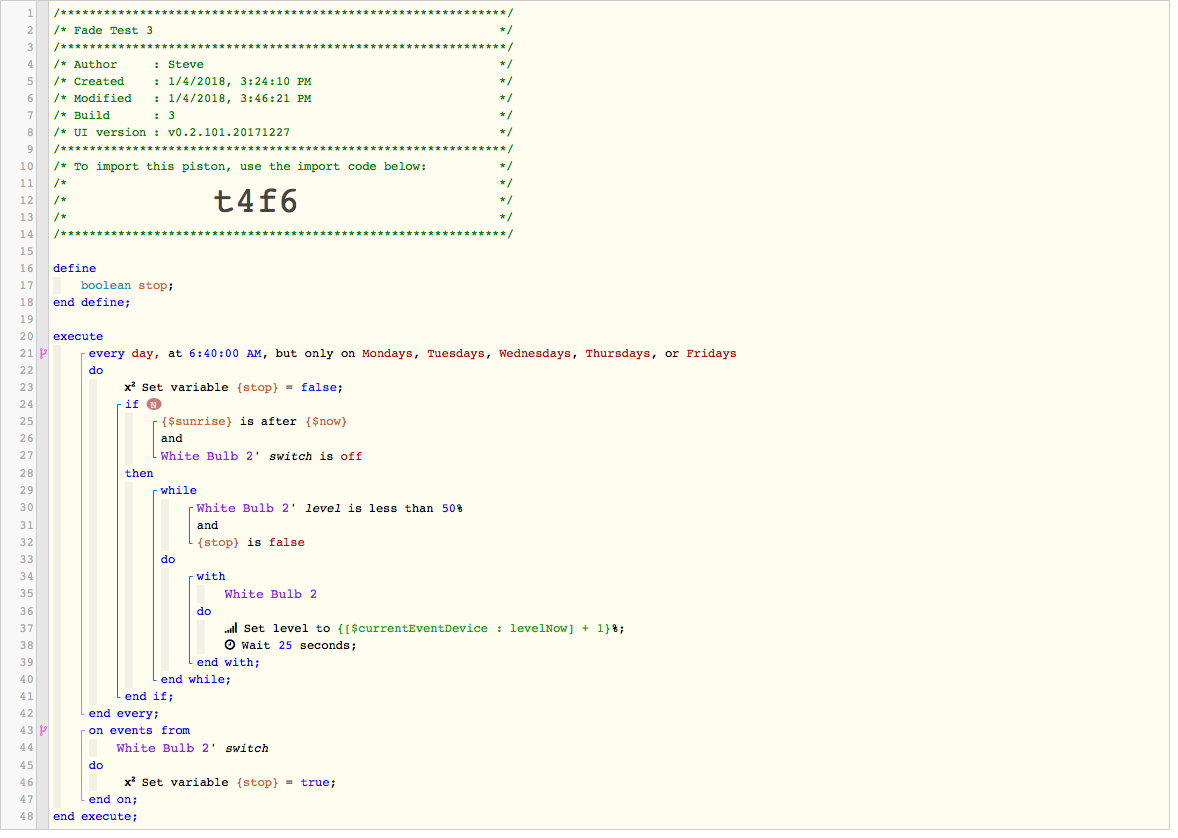Click 'on events from' statement
This screenshot has width=1178, height=838.
click(x=139, y=731)
